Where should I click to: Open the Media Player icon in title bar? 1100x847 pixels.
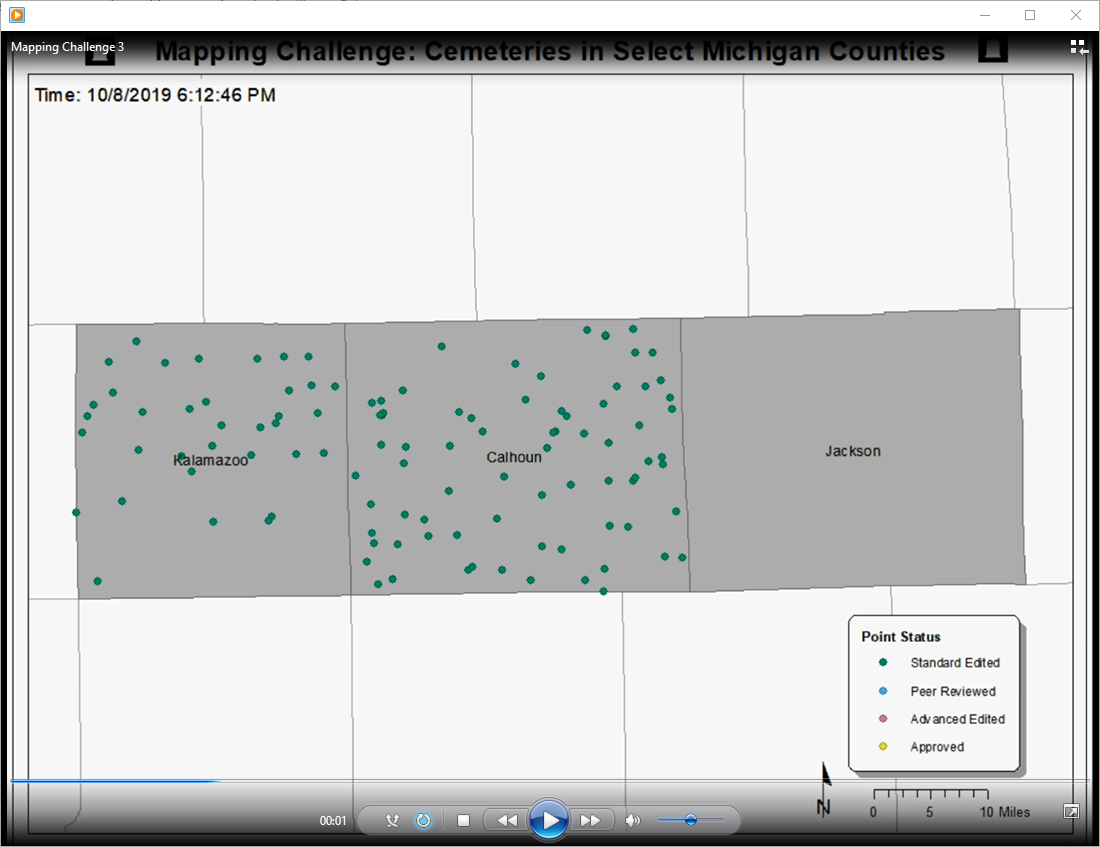14,15
